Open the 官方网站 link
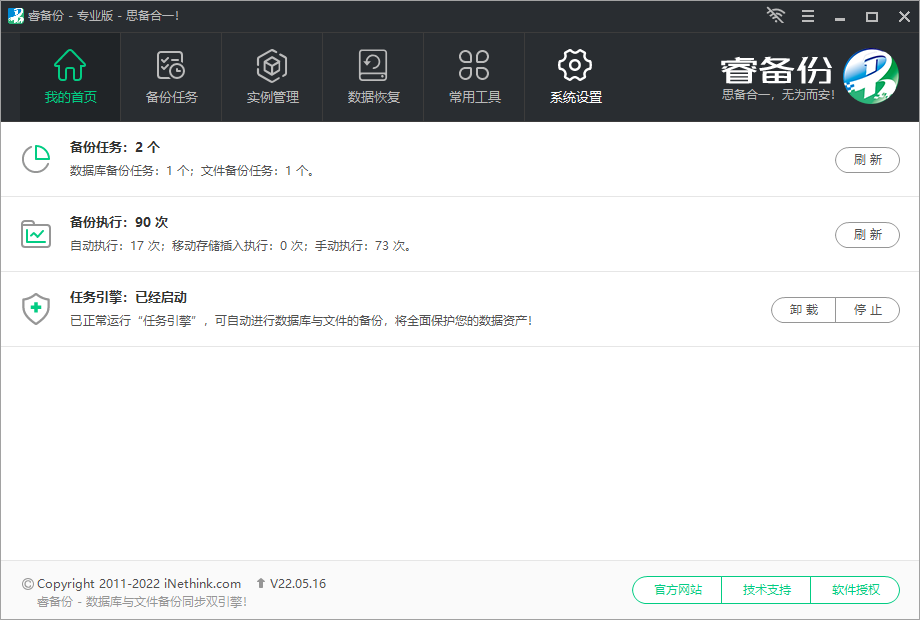The image size is (920, 620). coord(678,589)
